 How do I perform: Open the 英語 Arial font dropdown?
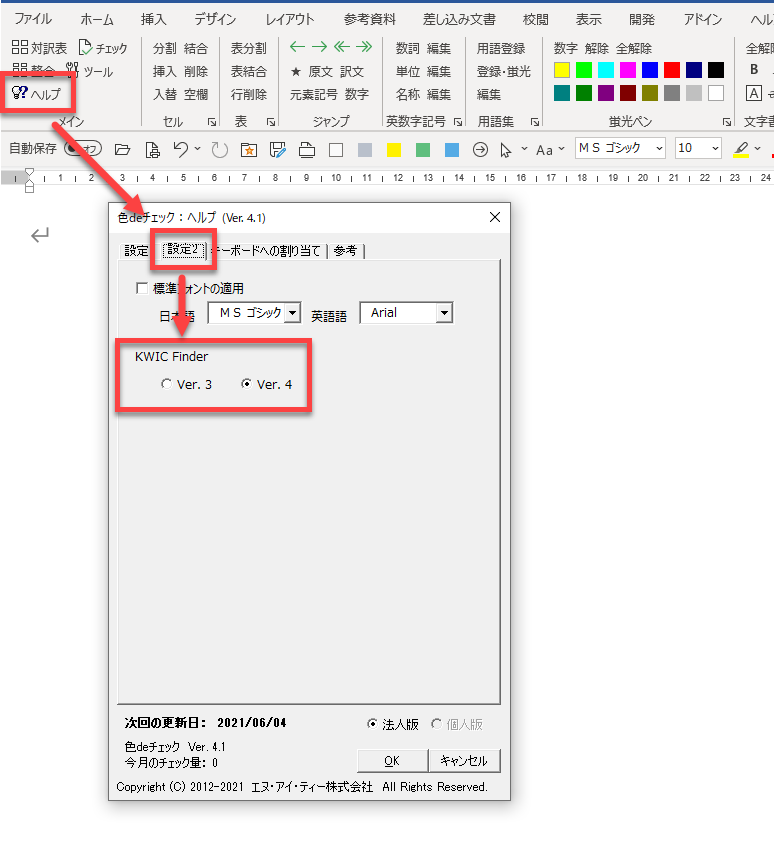[x=444, y=314]
